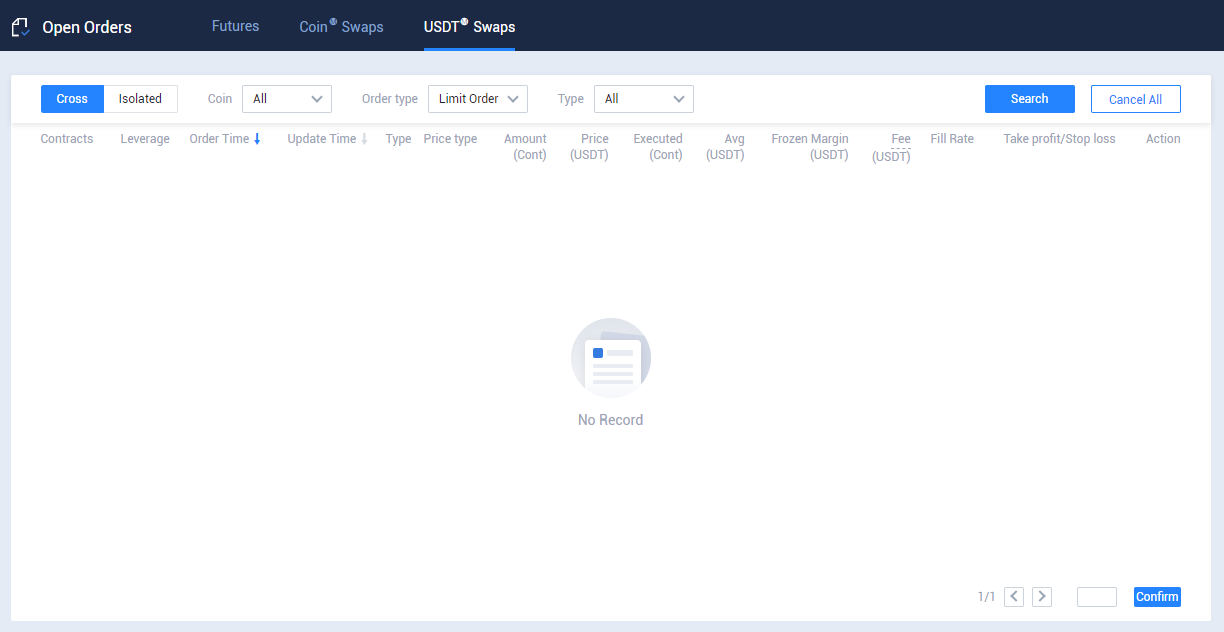Viewport: 1224px width, 632px height.
Task: Click Cancel All orders button
Action: (x=1135, y=99)
